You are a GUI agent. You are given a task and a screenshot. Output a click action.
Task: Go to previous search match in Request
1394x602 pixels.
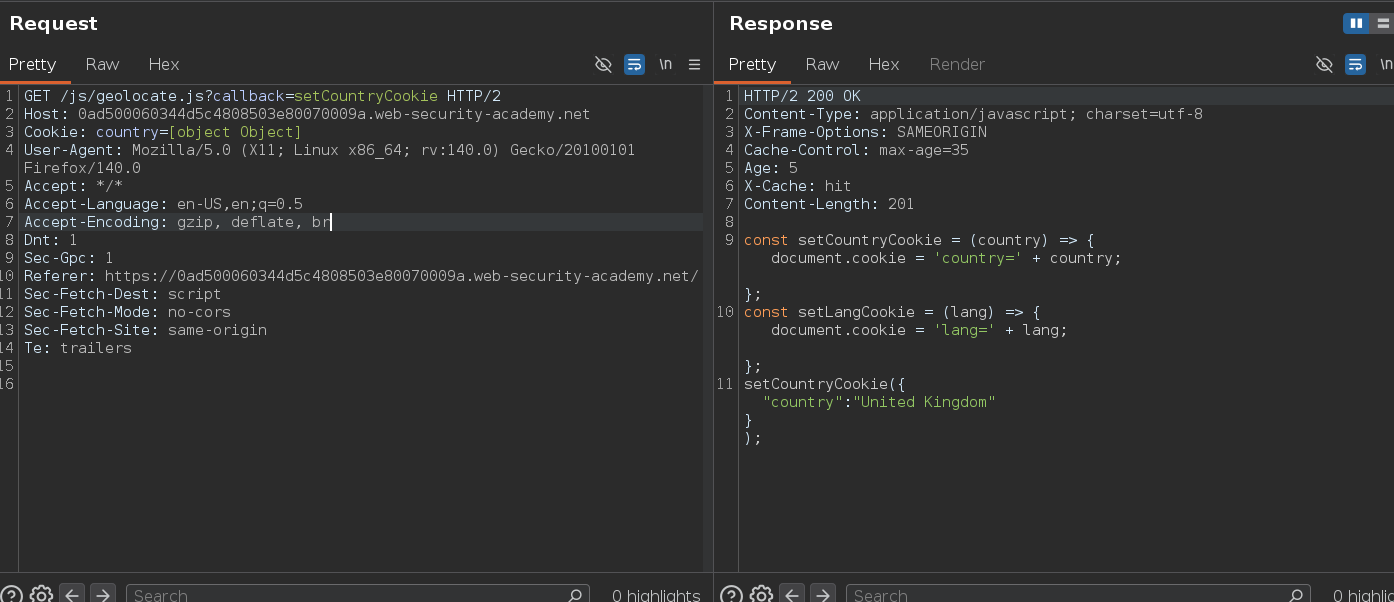[x=72, y=595]
